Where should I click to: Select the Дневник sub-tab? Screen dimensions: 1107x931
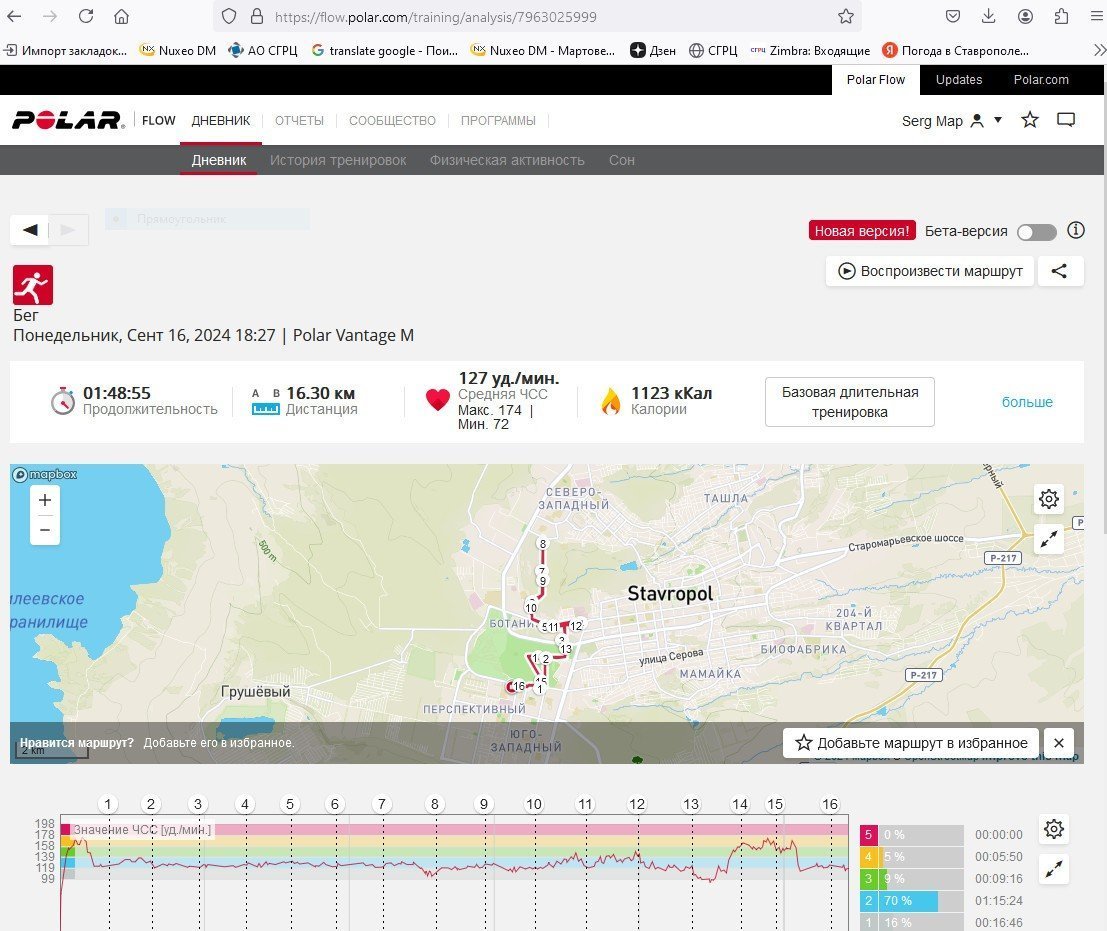219,160
